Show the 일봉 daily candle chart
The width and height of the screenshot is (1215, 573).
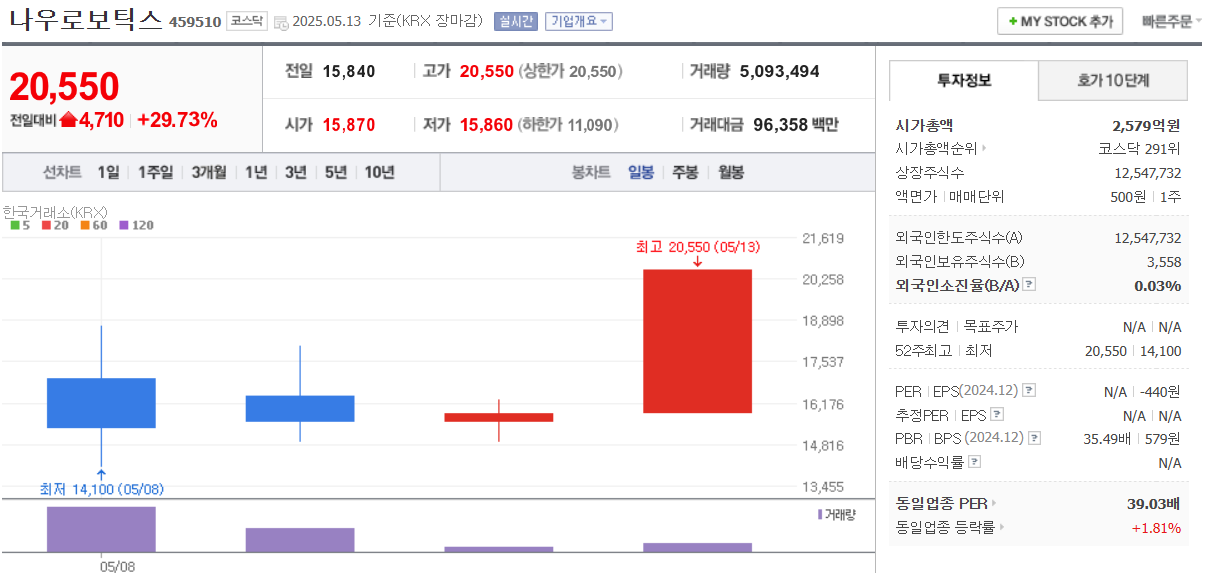coord(641,172)
